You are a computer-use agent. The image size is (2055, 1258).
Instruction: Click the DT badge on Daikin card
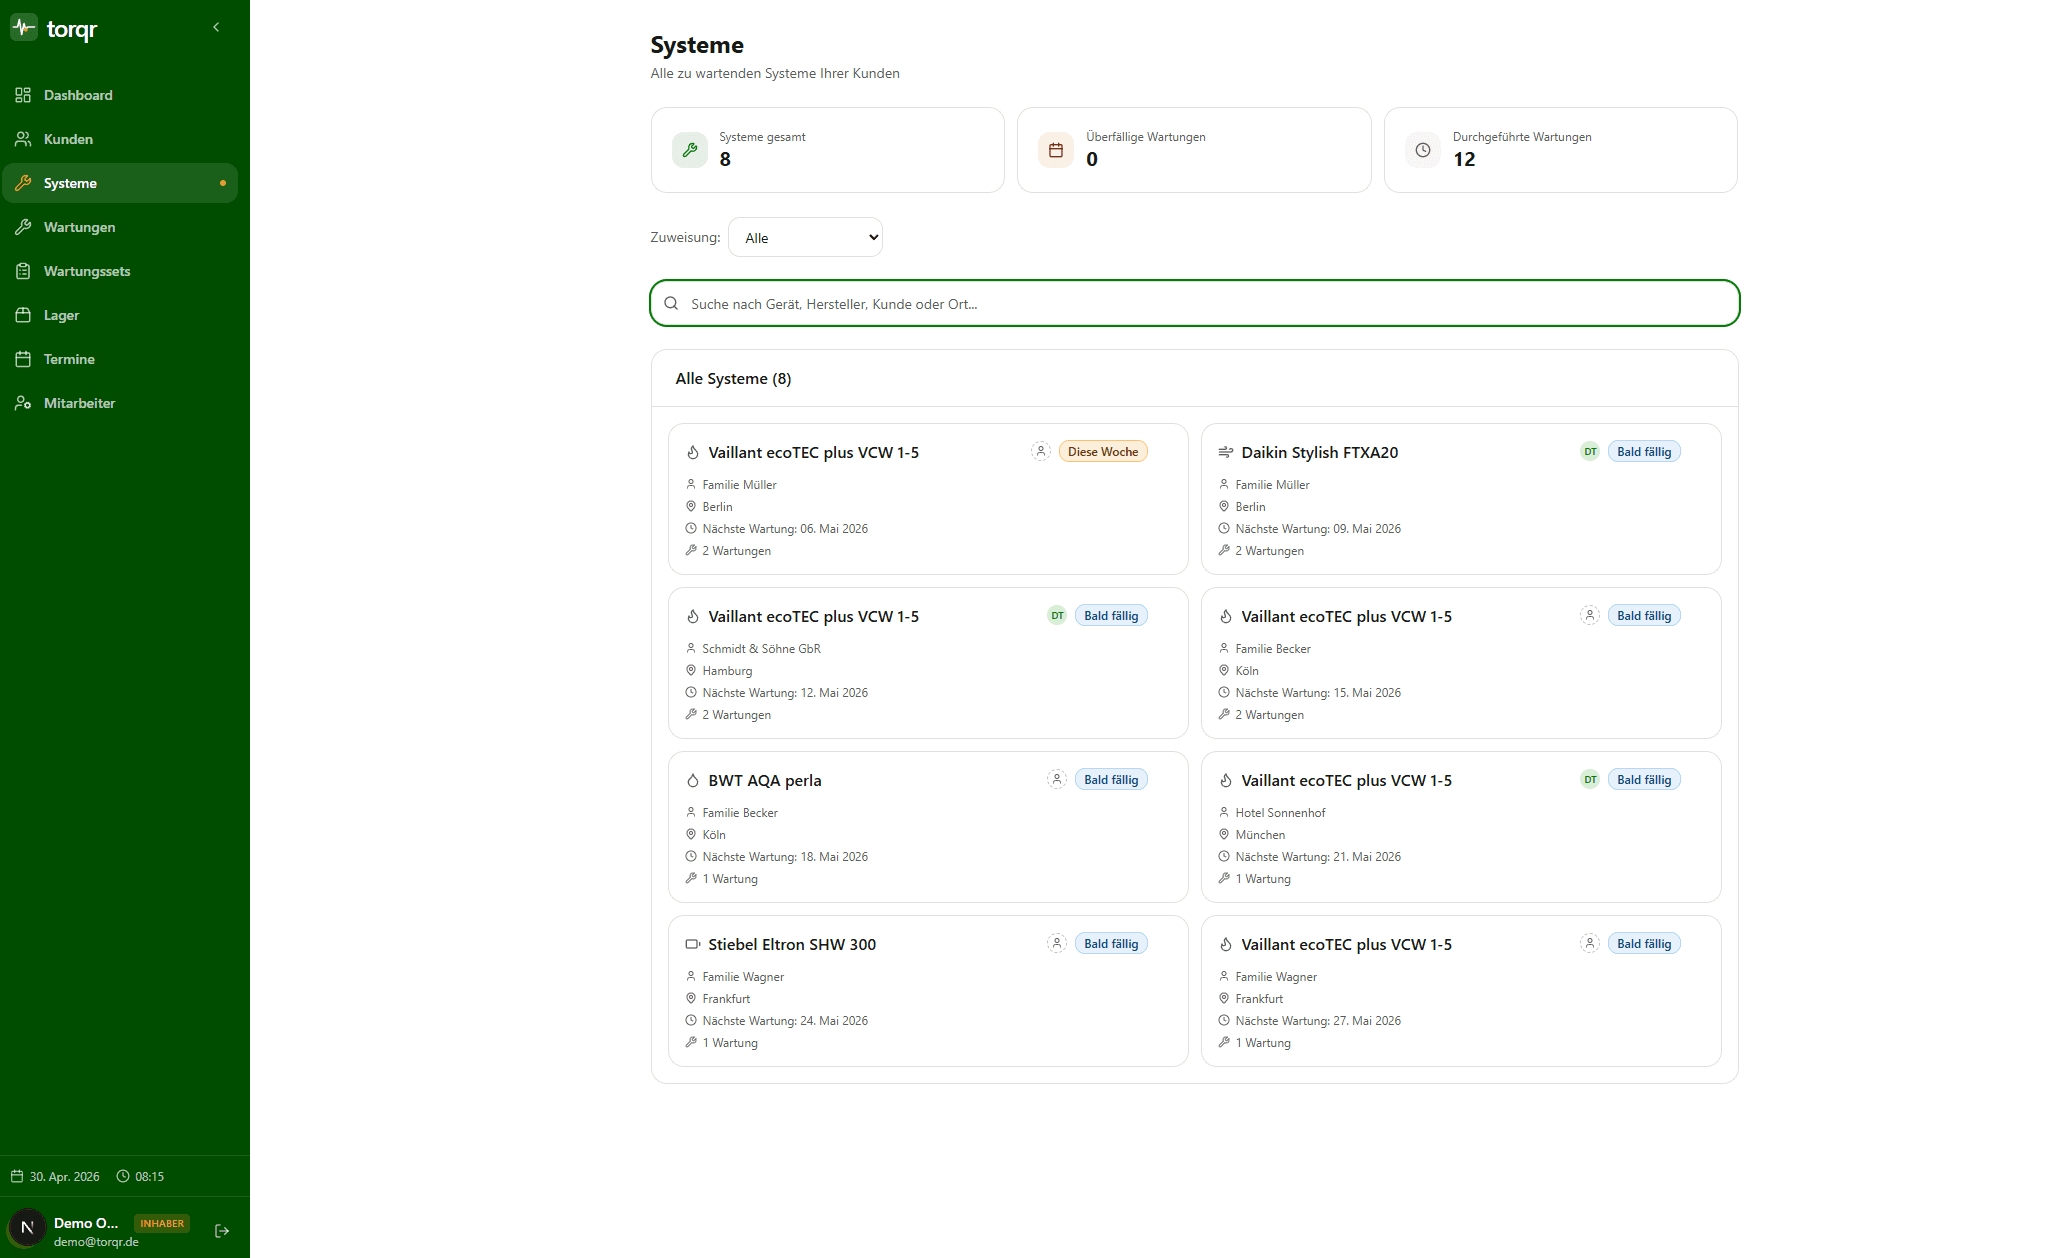(x=1590, y=451)
